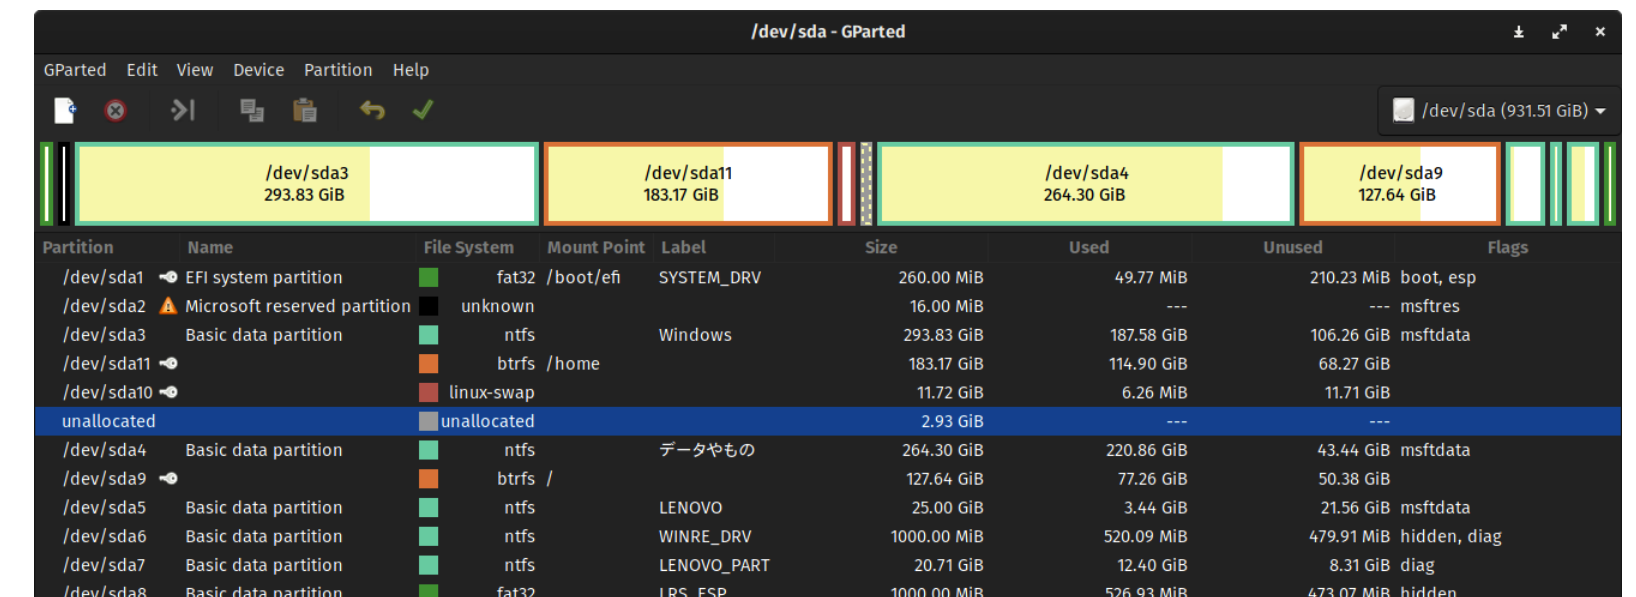Select the /dev/sda1 partition row
This screenshot has height=597, width=1636.
[x=828, y=277]
